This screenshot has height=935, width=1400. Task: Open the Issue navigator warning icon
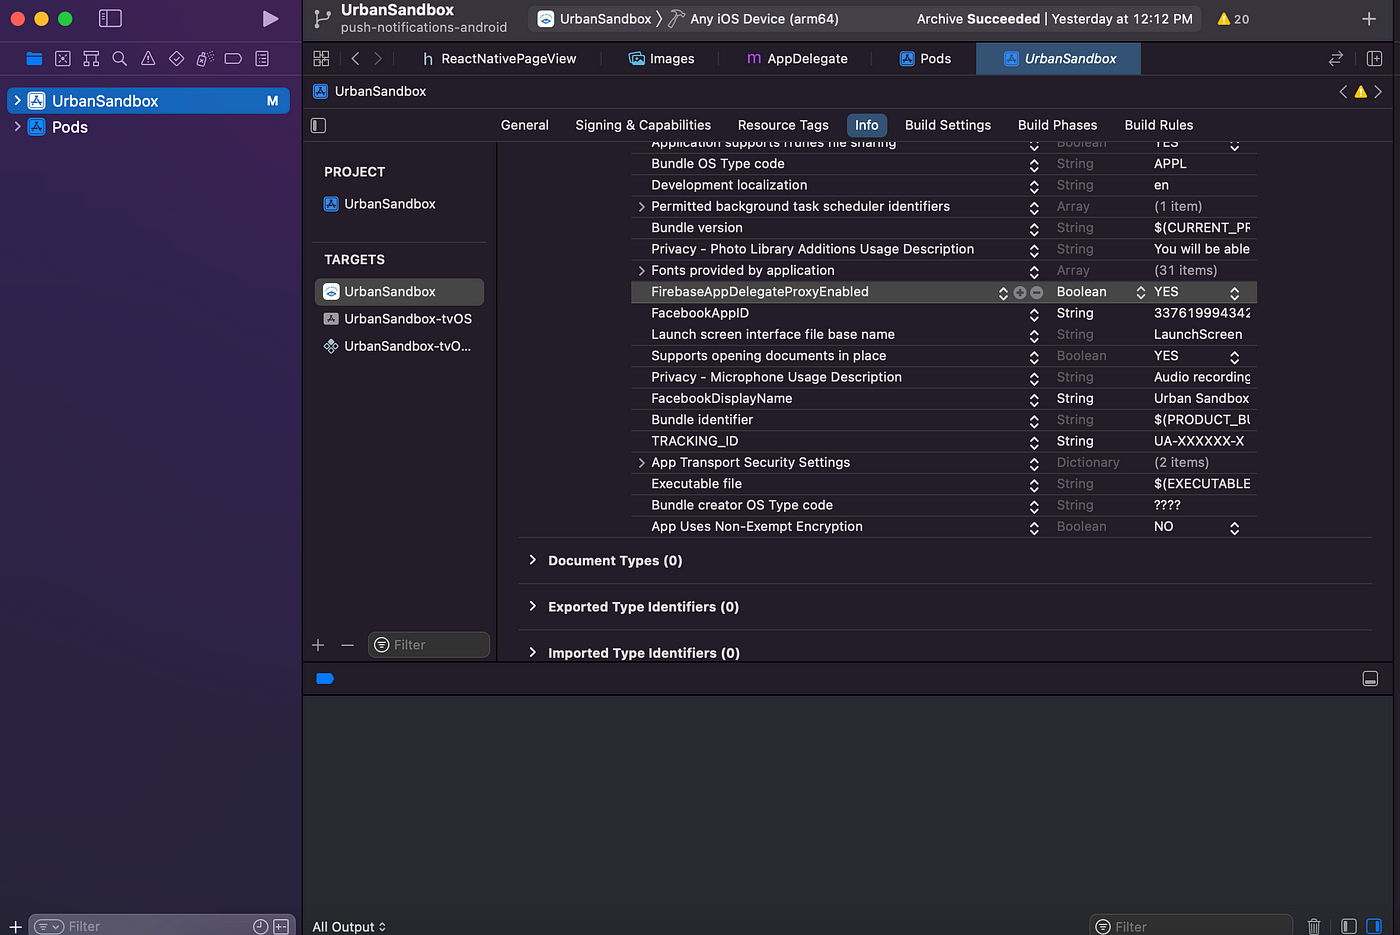[x=148, y=59]
